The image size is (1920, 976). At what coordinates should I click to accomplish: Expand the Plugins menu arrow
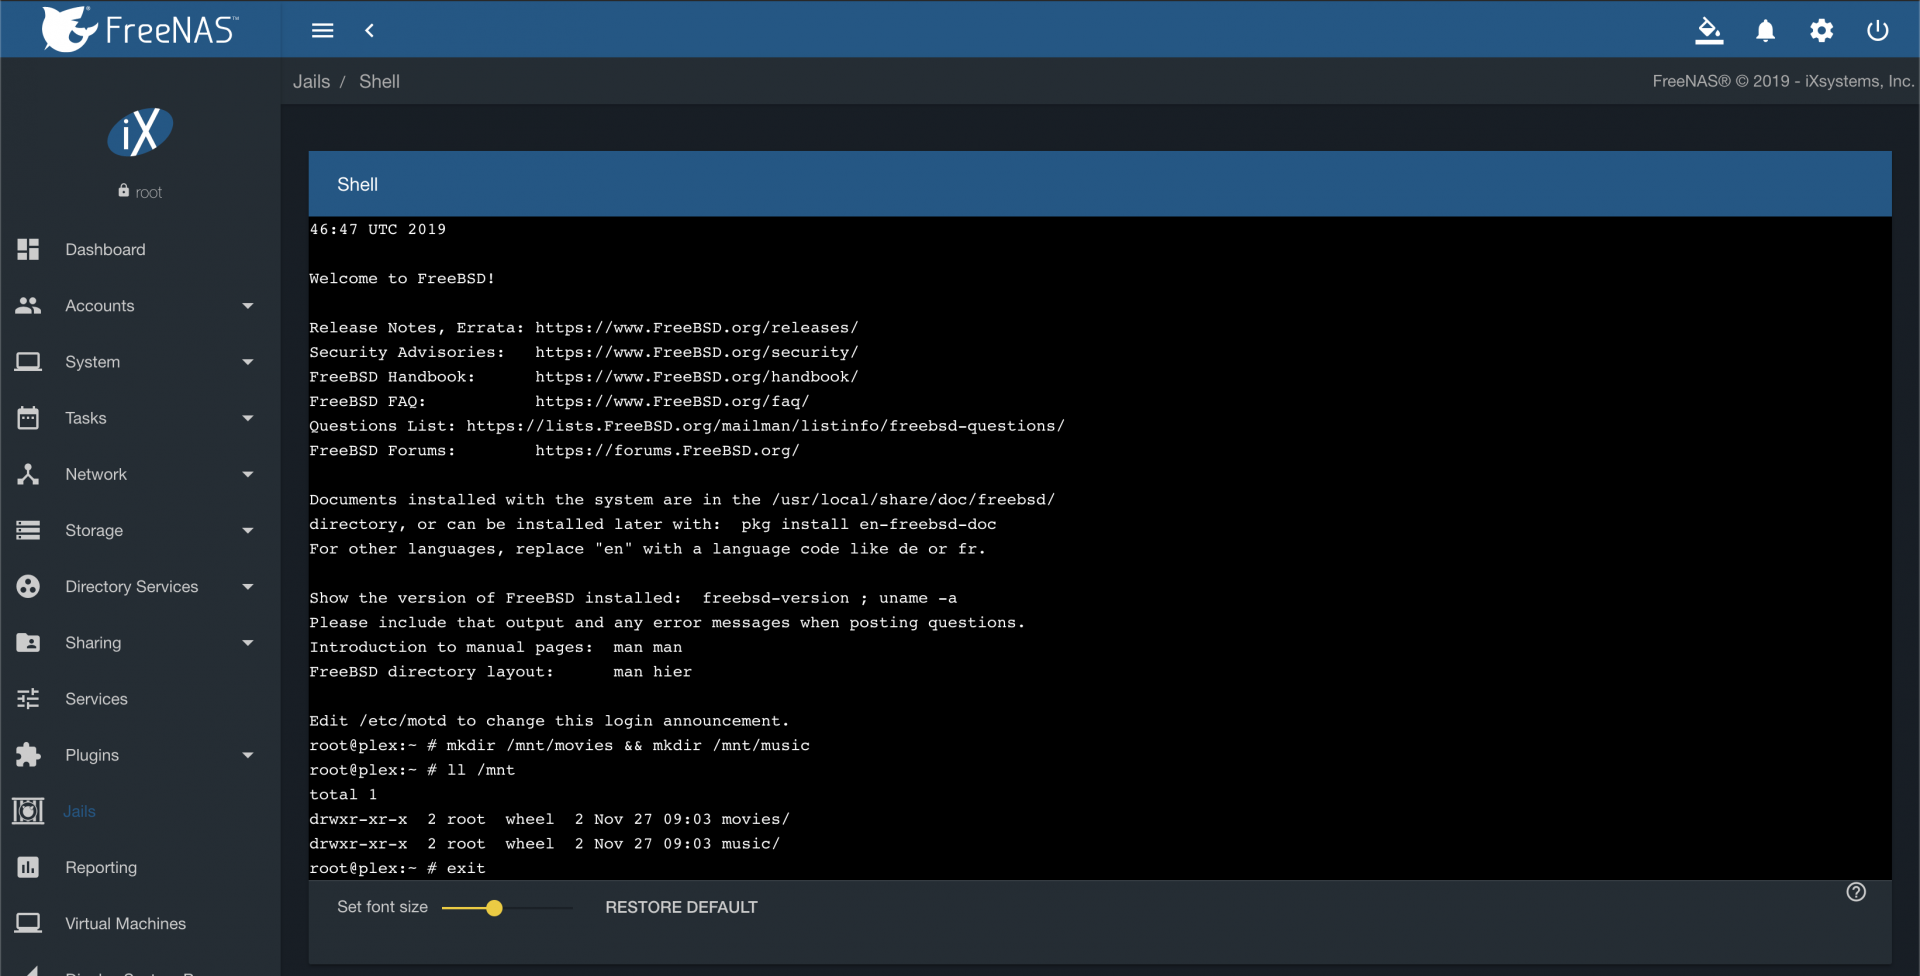coord(248,755)
